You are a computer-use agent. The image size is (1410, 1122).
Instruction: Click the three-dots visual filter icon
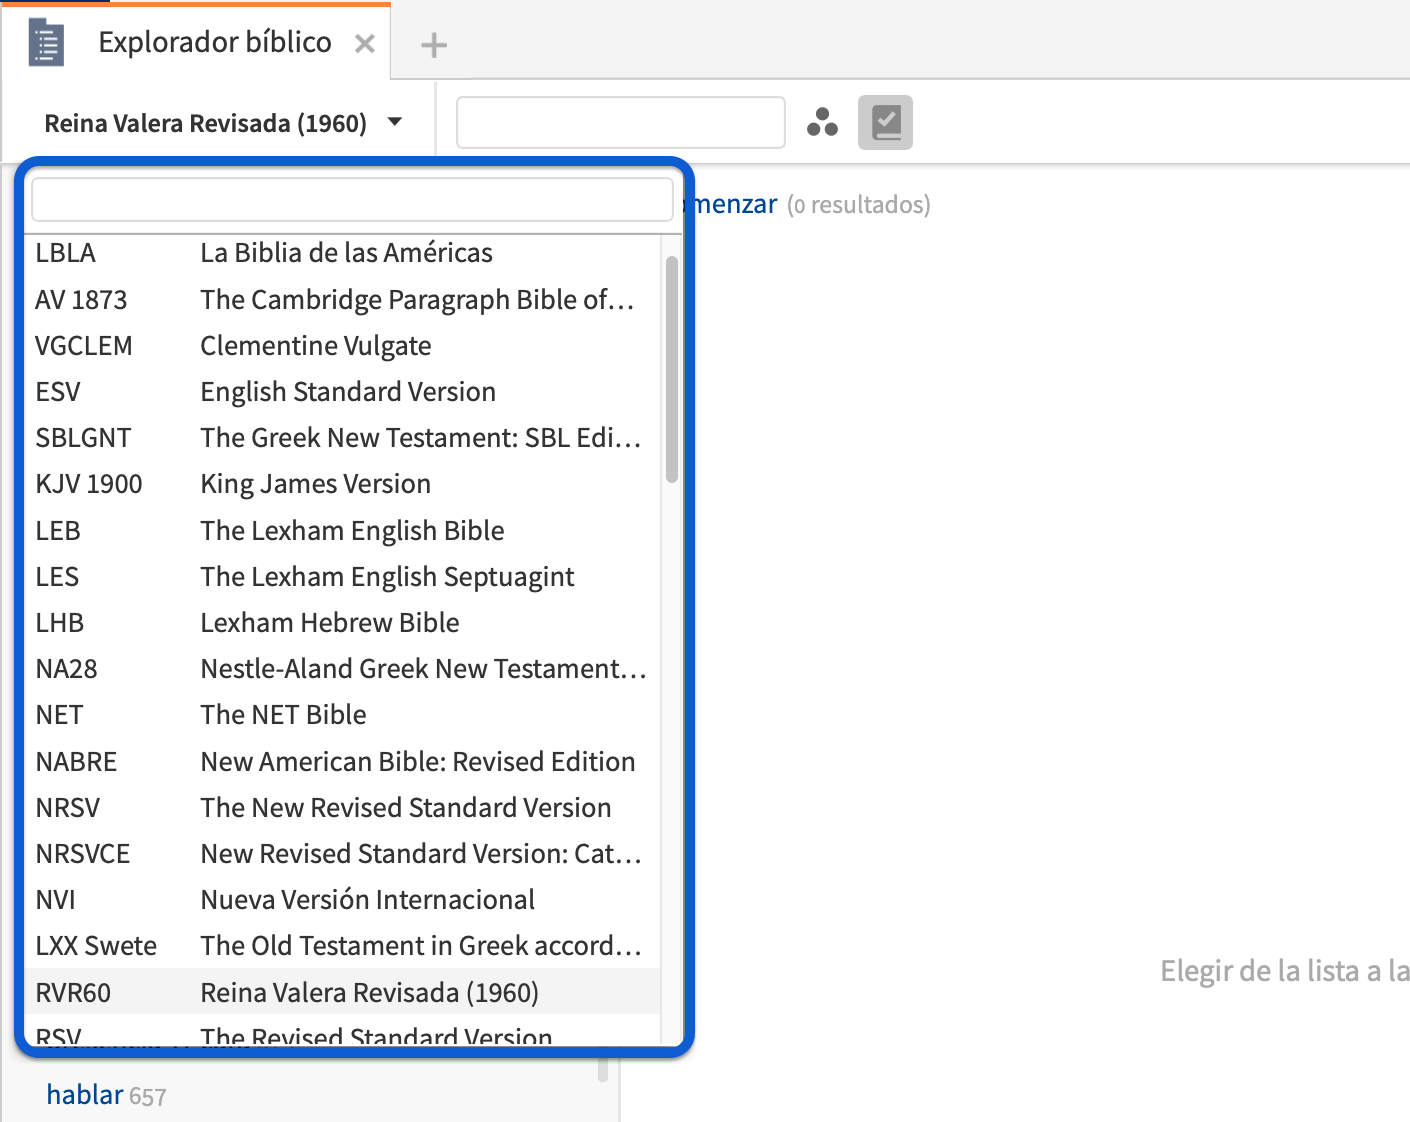tap(822, 122)
